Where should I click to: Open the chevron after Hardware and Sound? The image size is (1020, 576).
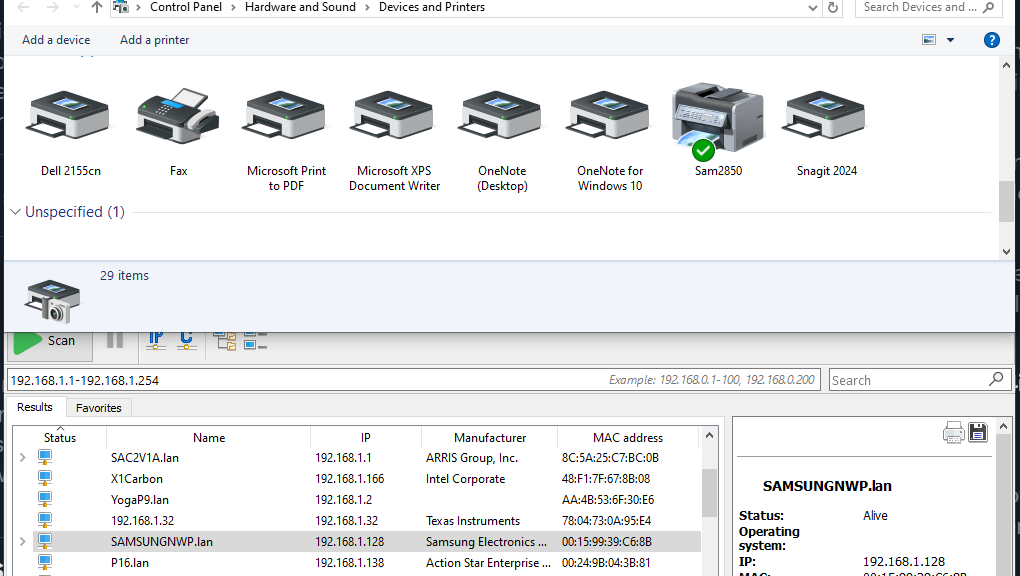(367, 7)
